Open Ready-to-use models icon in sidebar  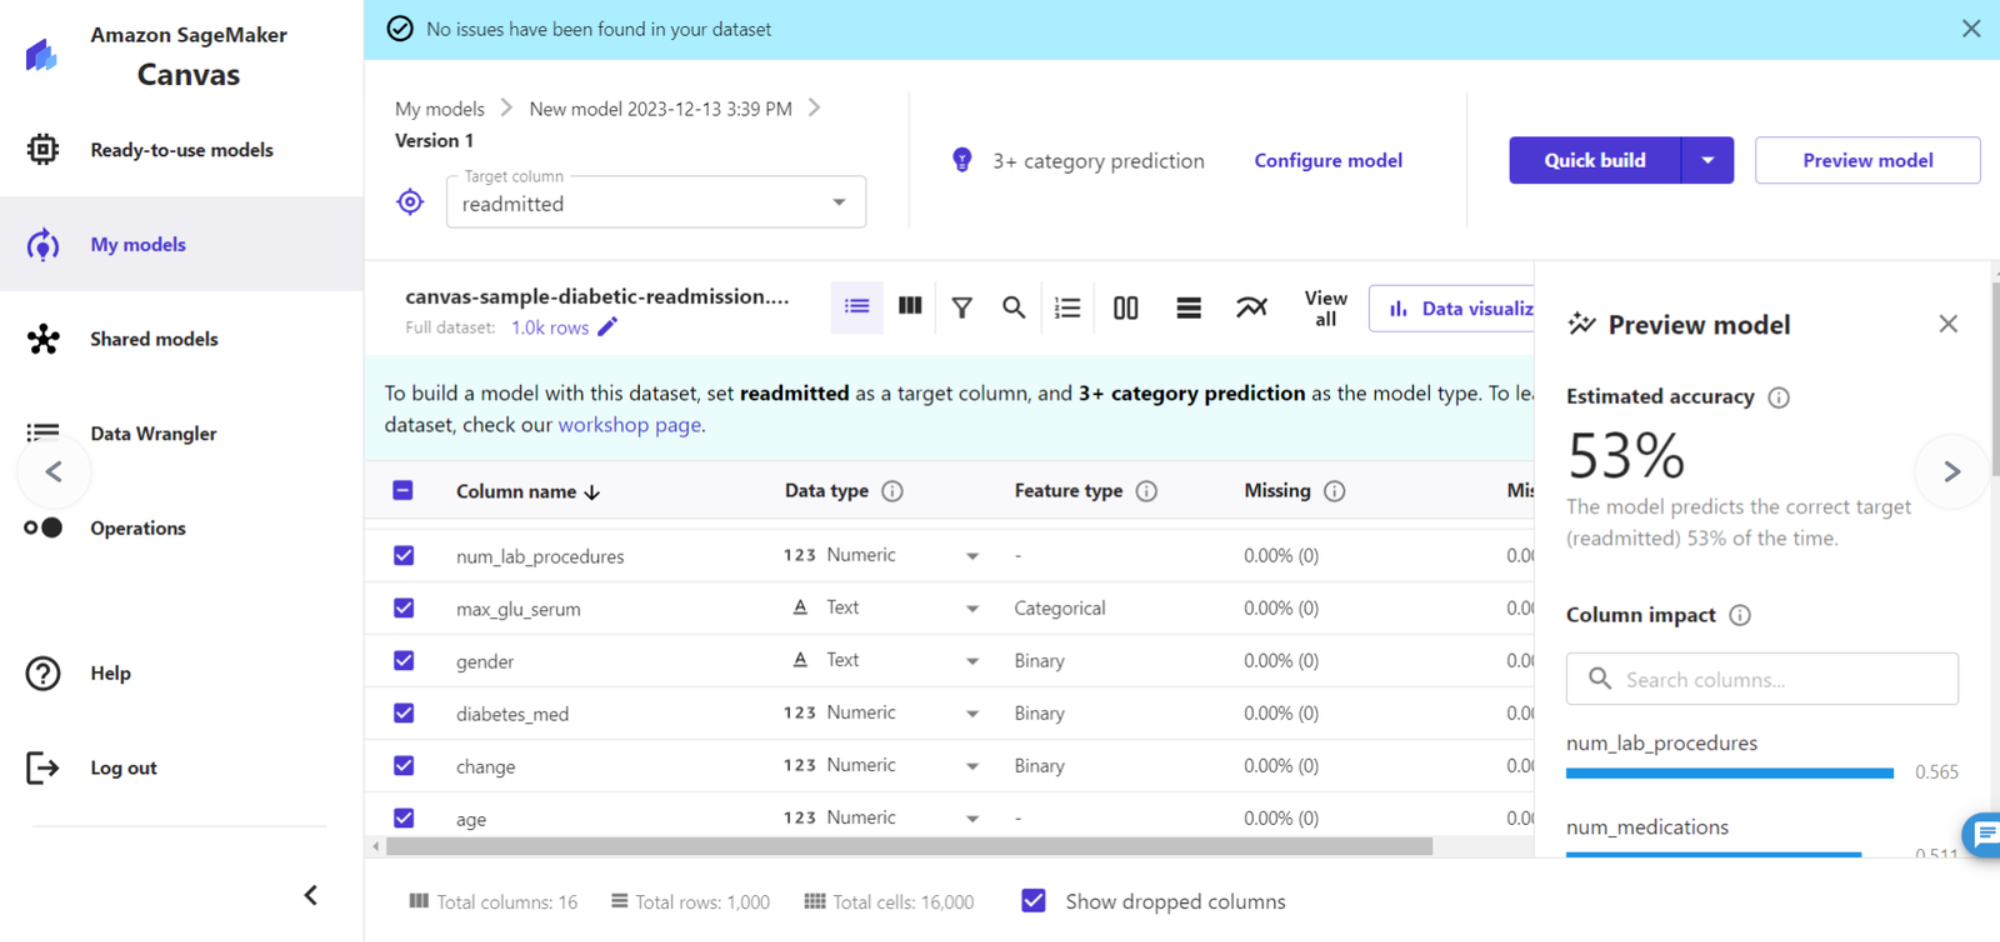(x=42, y=149)
